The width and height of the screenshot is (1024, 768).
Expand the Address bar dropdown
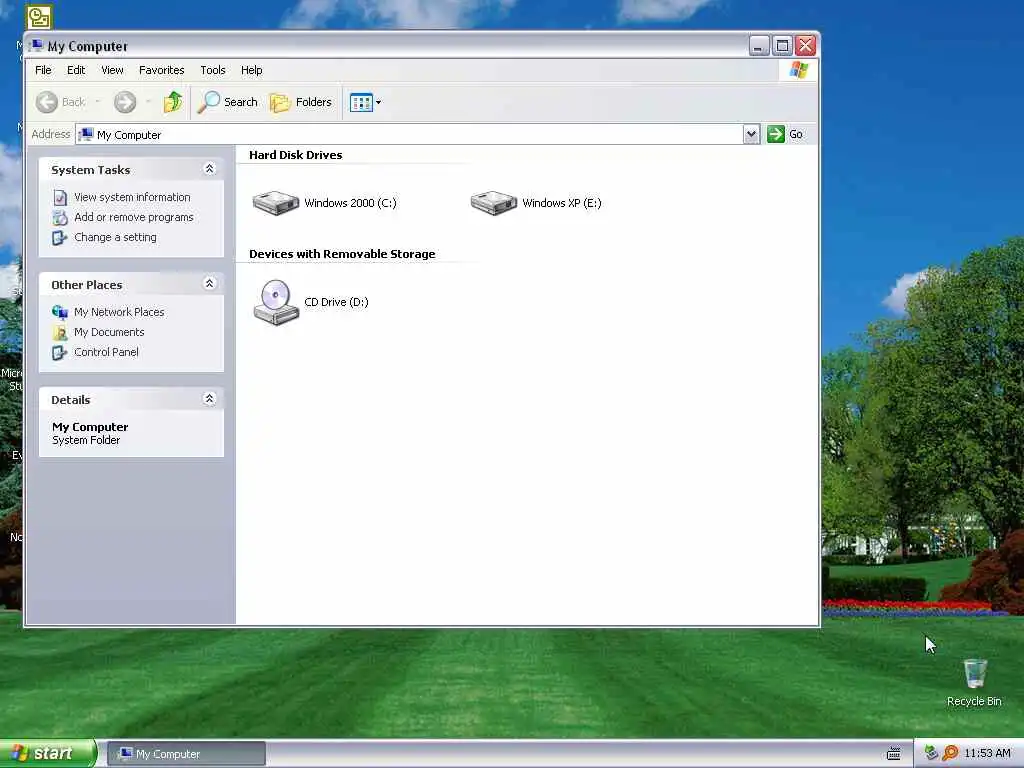[x=752, y=135]
